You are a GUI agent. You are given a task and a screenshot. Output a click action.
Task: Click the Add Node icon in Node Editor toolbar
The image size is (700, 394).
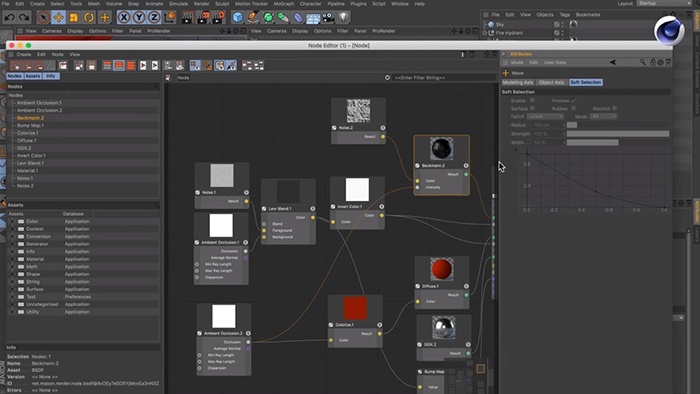pos(15,66)
